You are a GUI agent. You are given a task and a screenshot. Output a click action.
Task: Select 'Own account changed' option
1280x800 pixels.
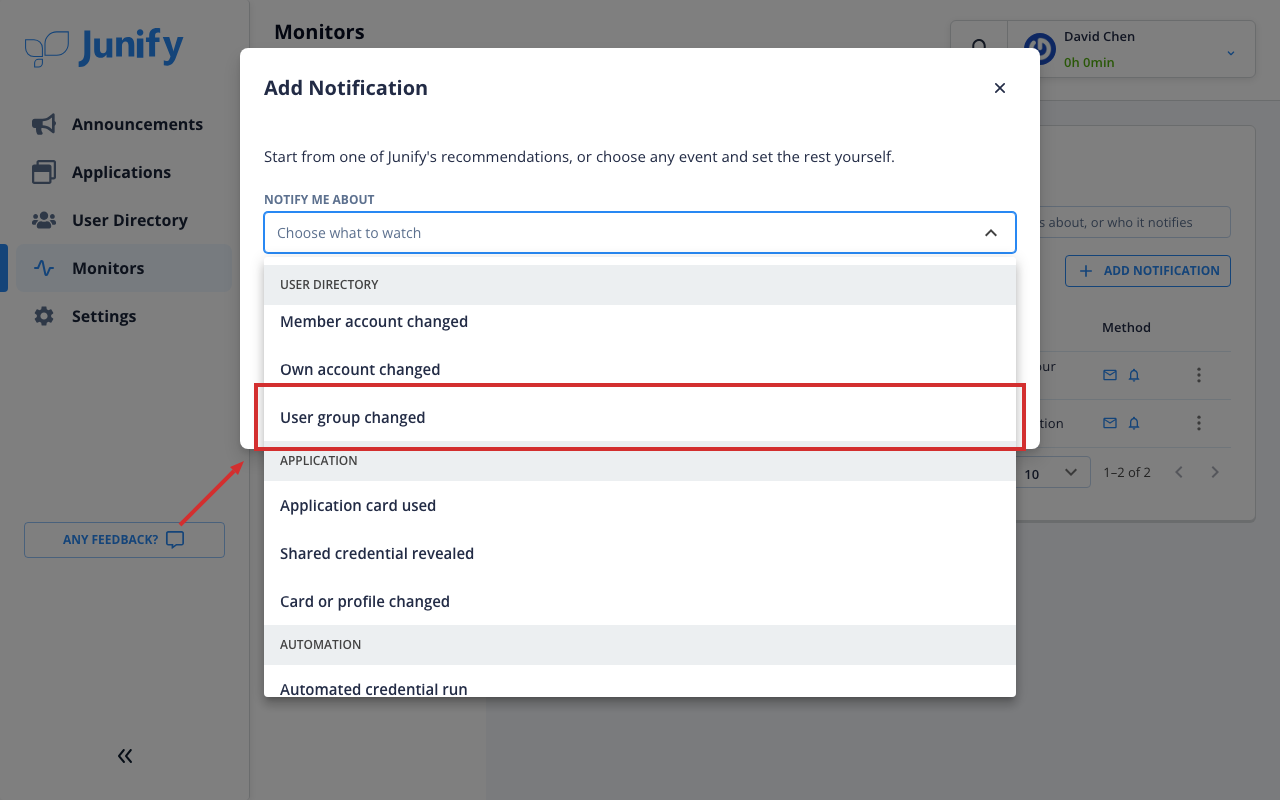point(640,369)
